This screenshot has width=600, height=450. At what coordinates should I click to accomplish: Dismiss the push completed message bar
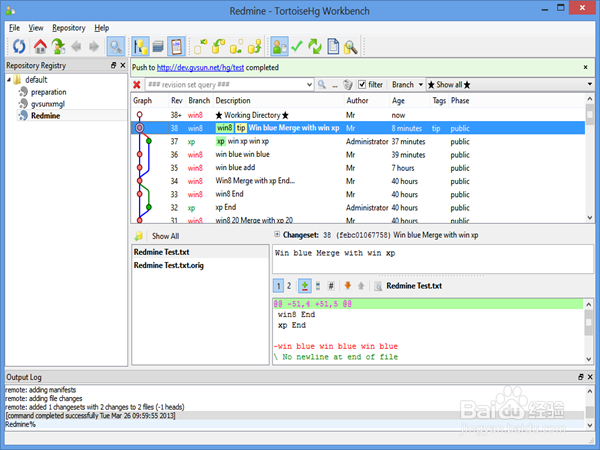[585, 67]
